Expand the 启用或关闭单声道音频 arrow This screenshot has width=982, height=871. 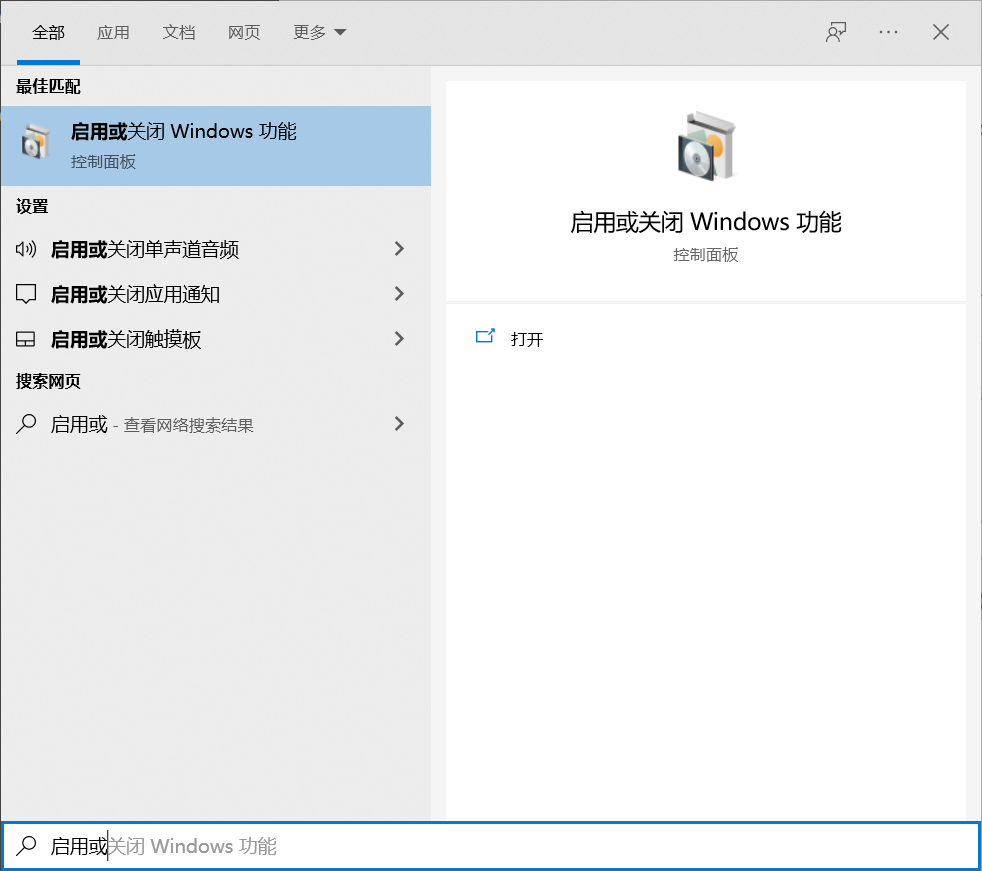(399, 249)
